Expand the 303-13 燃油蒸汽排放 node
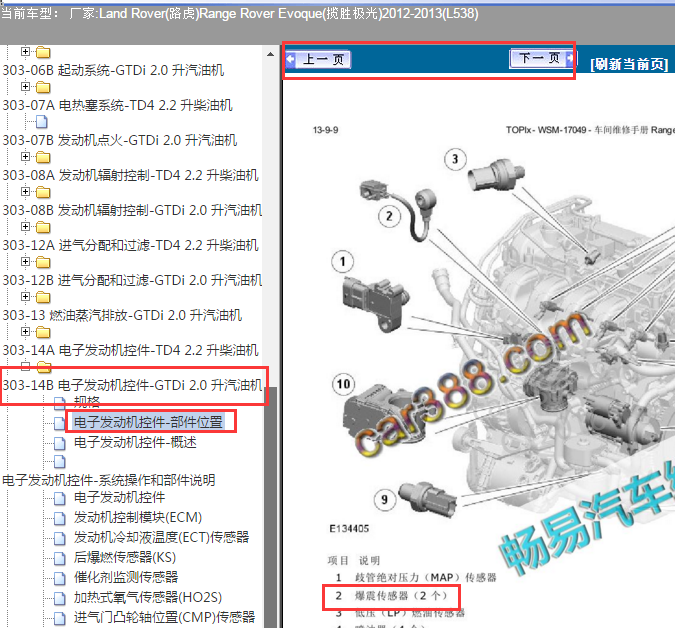 pyautogui.click(x=25, y=297)
